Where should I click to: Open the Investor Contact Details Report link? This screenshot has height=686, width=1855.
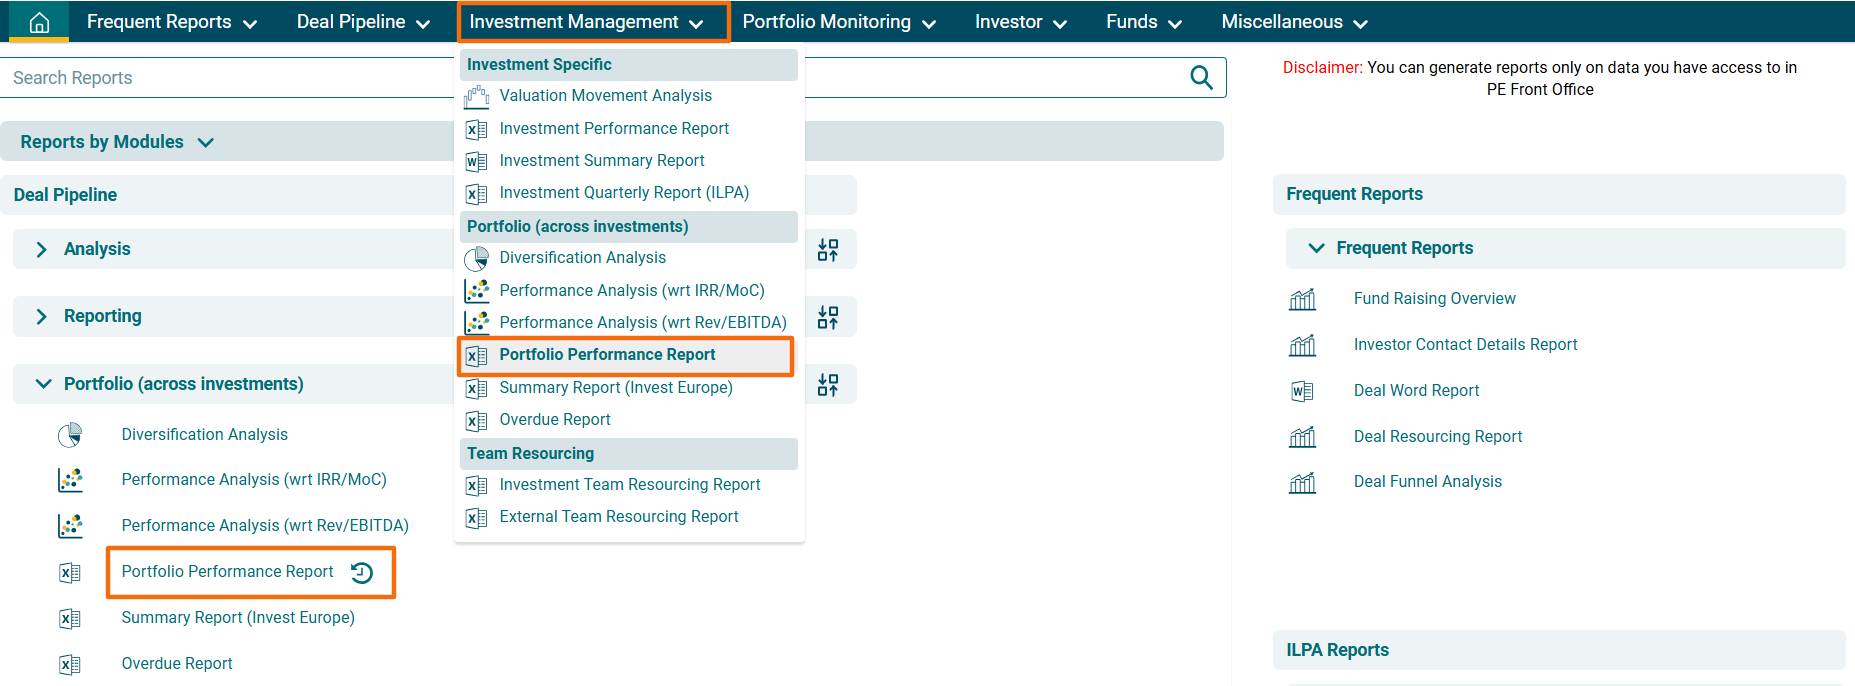click(x=1465, y=345)
